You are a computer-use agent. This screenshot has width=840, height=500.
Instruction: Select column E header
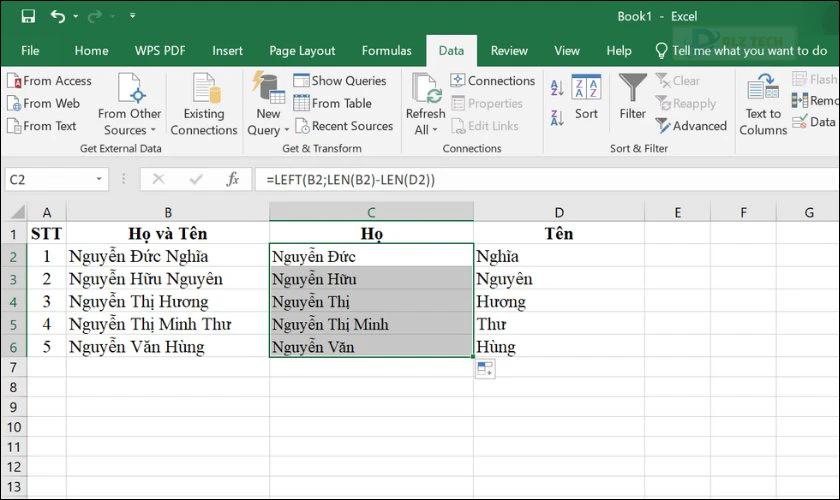click(678, 213)
